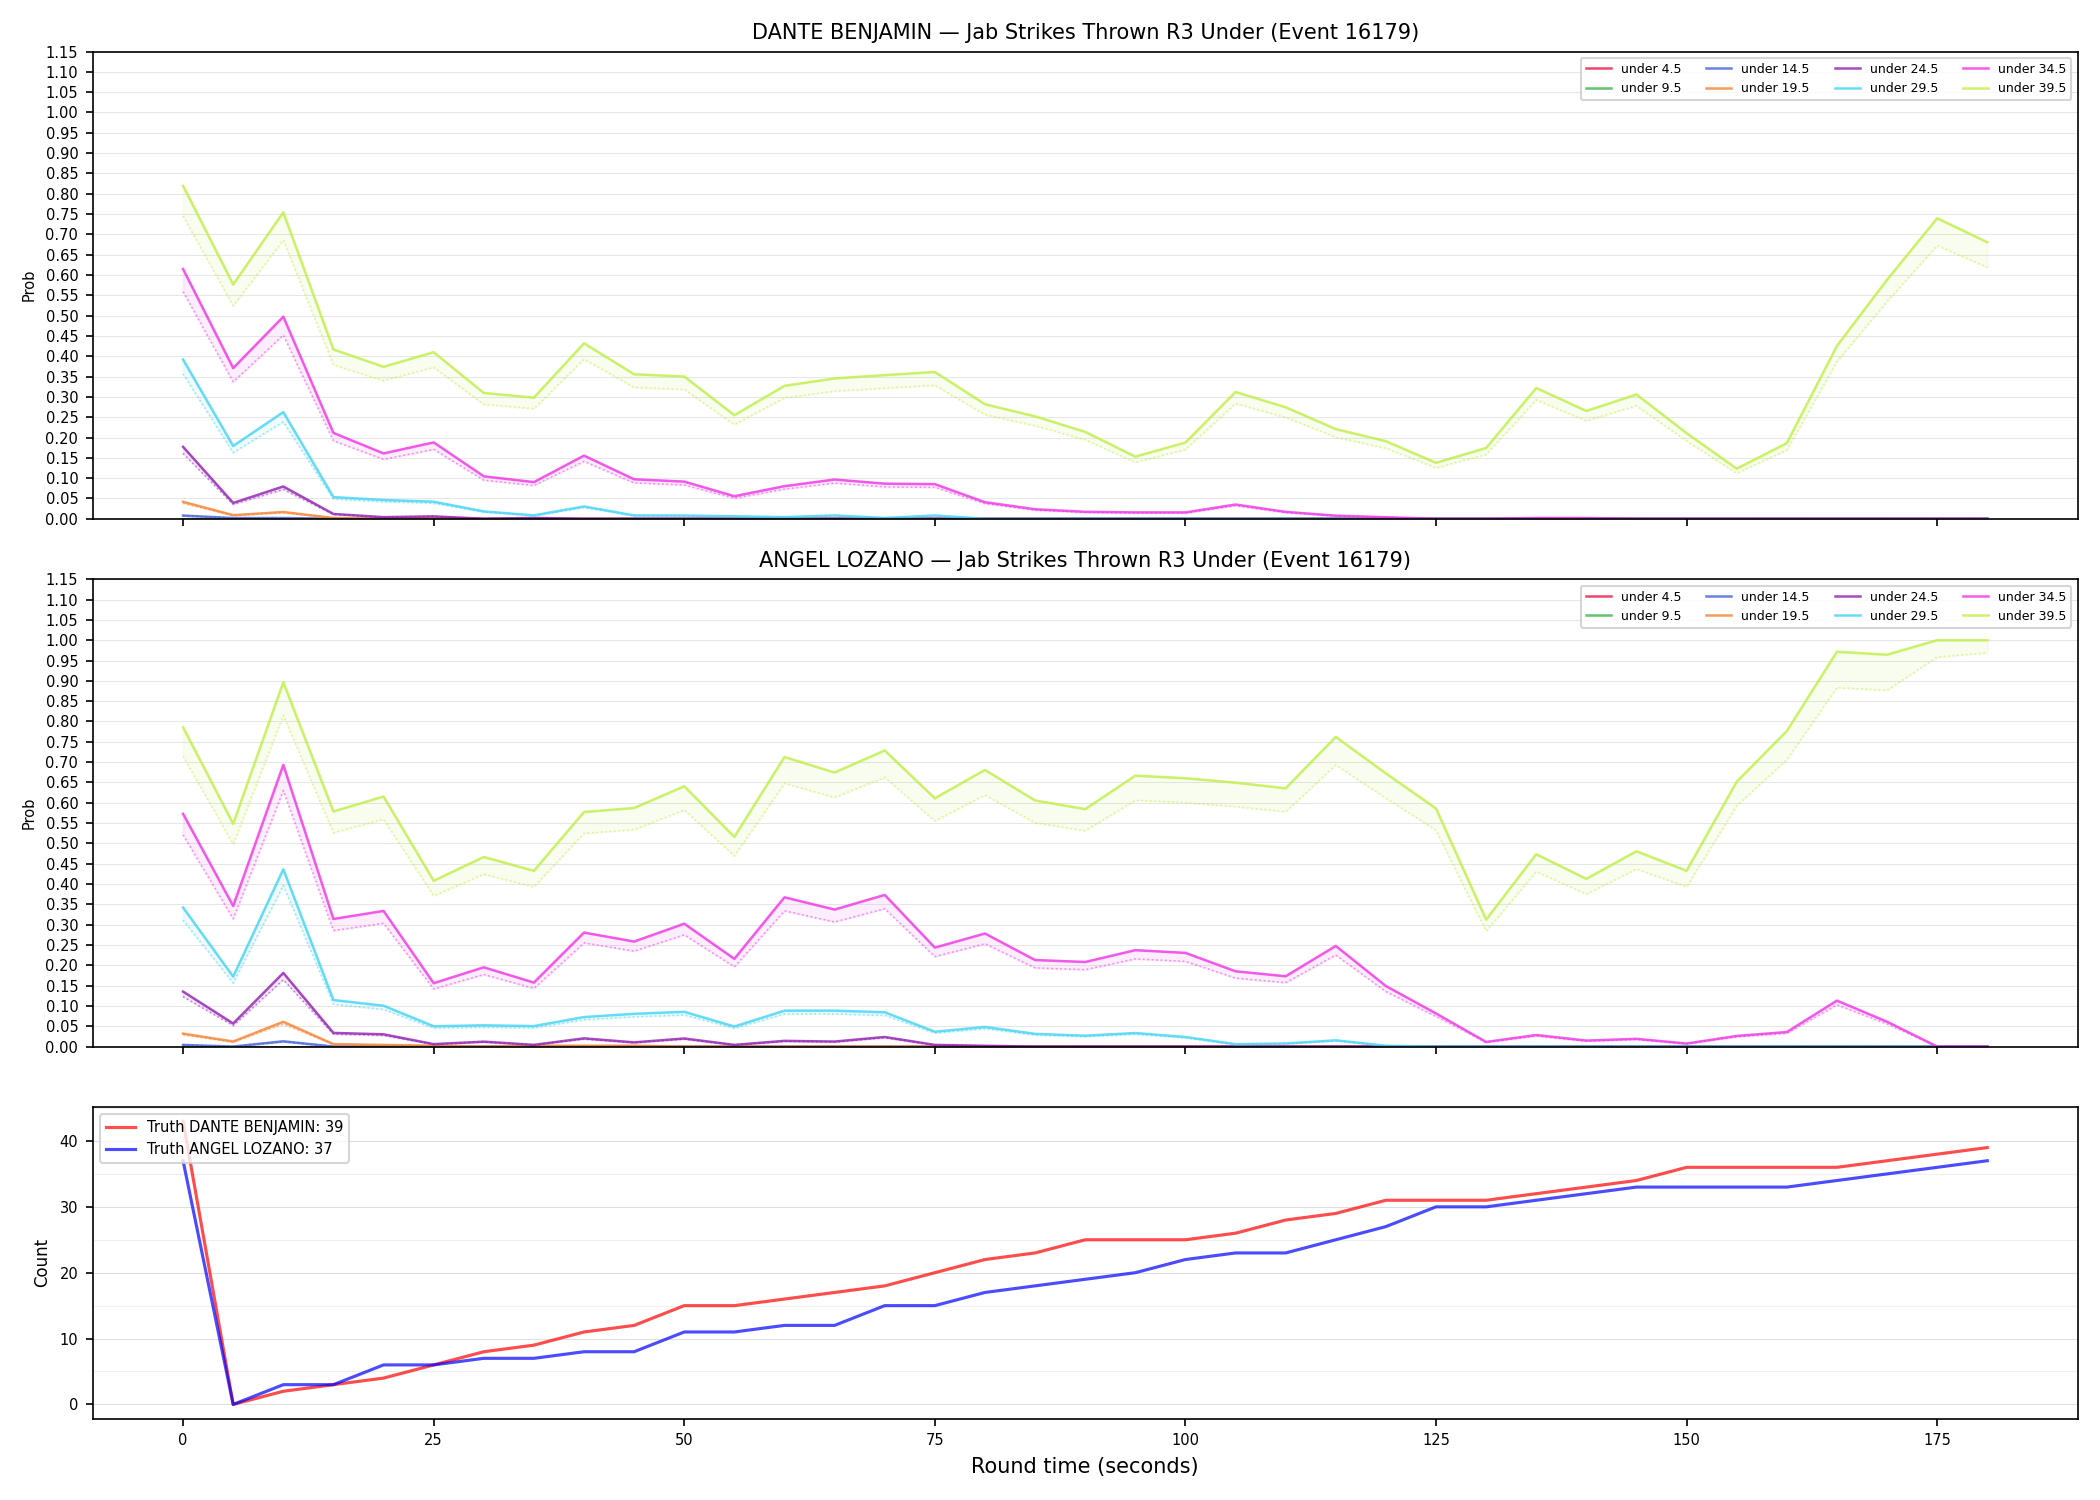Click x-axis tick label 175

1937,1440
